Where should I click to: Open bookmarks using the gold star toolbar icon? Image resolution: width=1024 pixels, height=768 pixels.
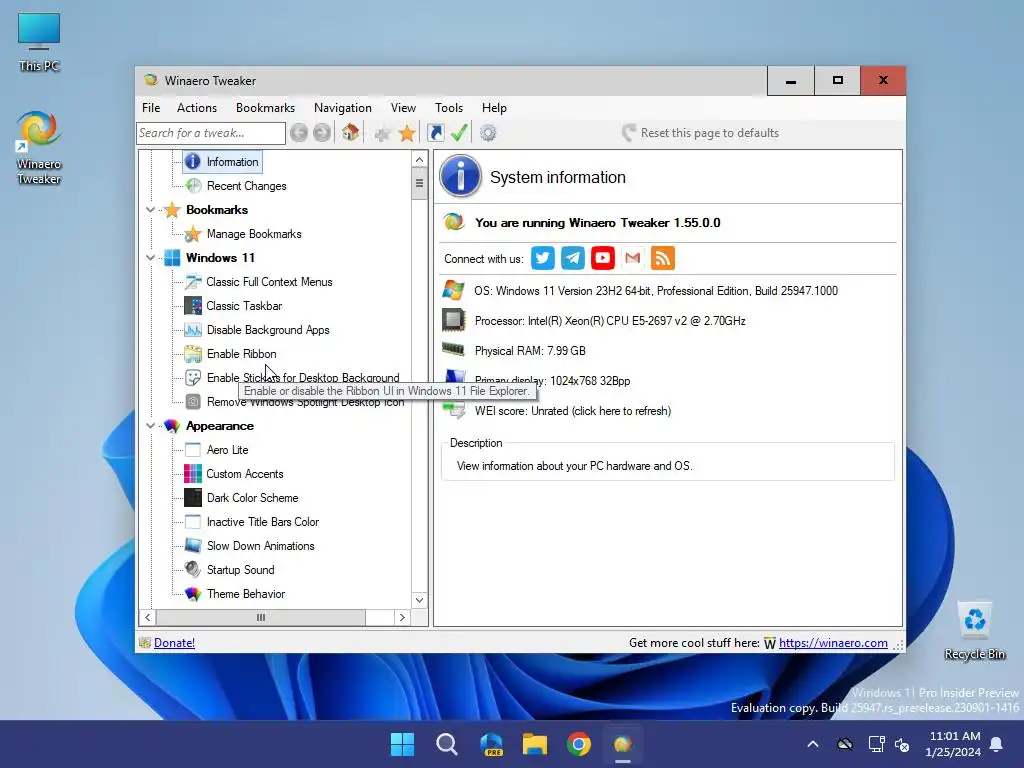[x=407, y=133]
